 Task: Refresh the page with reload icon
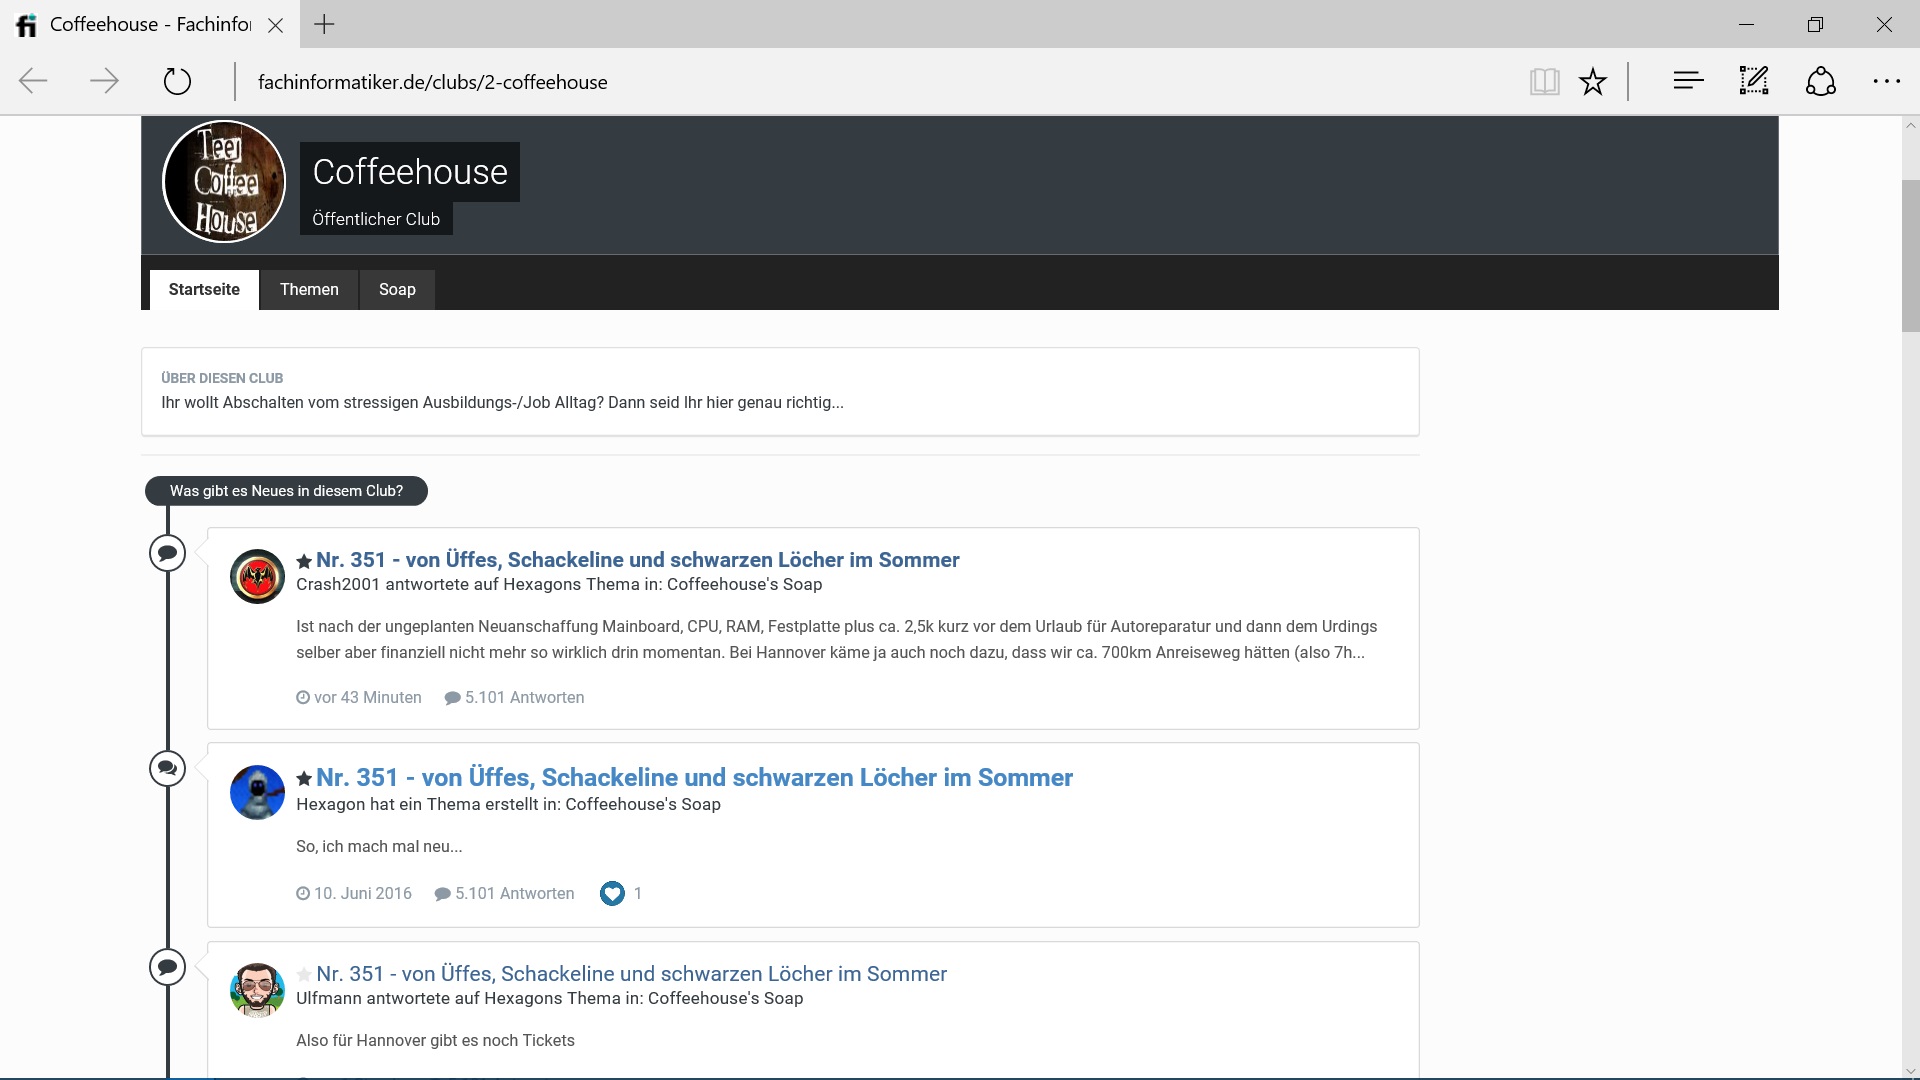[x=177, y=81]
